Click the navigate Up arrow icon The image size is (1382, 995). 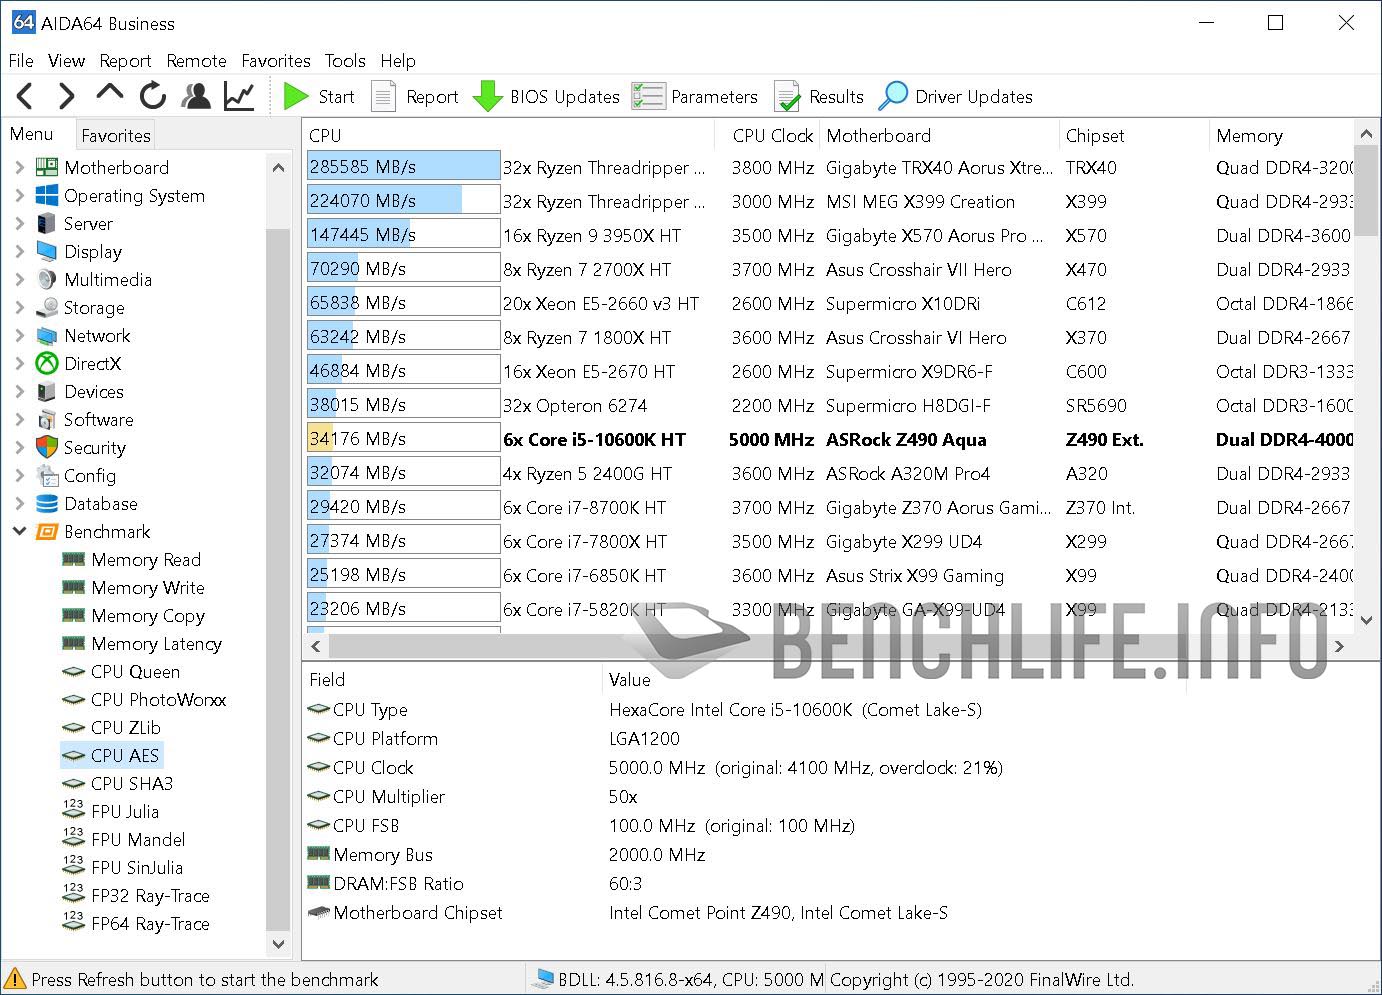pos(110,94)
